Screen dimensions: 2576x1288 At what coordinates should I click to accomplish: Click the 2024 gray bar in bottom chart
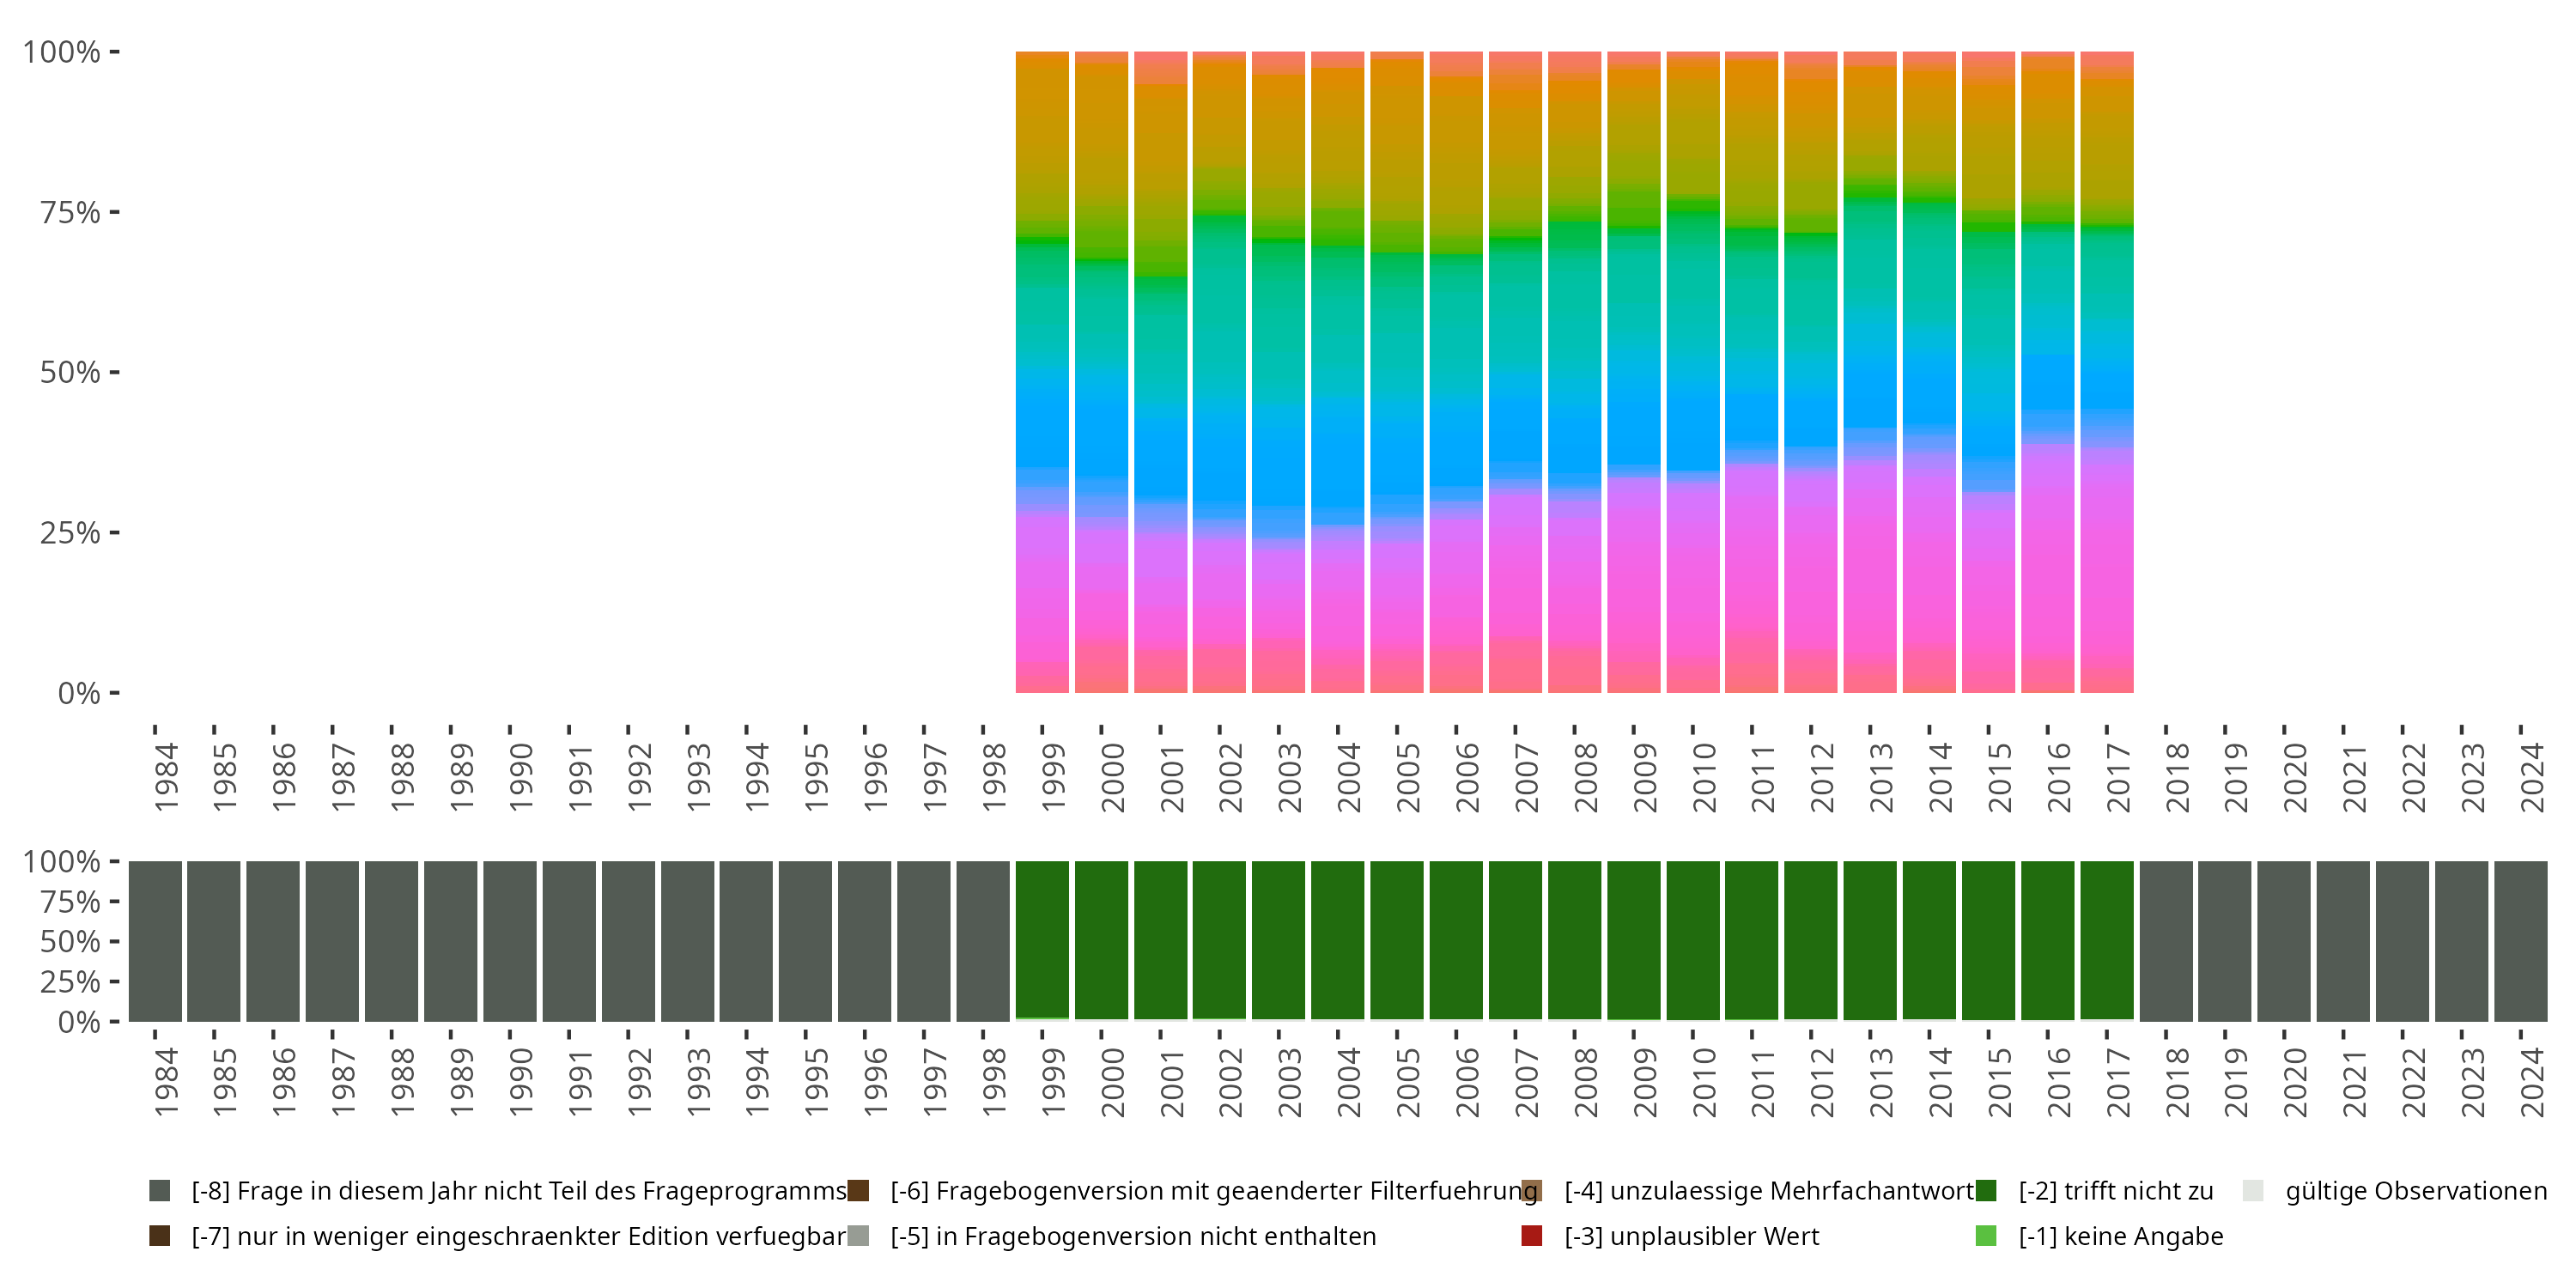(2521, 941)
